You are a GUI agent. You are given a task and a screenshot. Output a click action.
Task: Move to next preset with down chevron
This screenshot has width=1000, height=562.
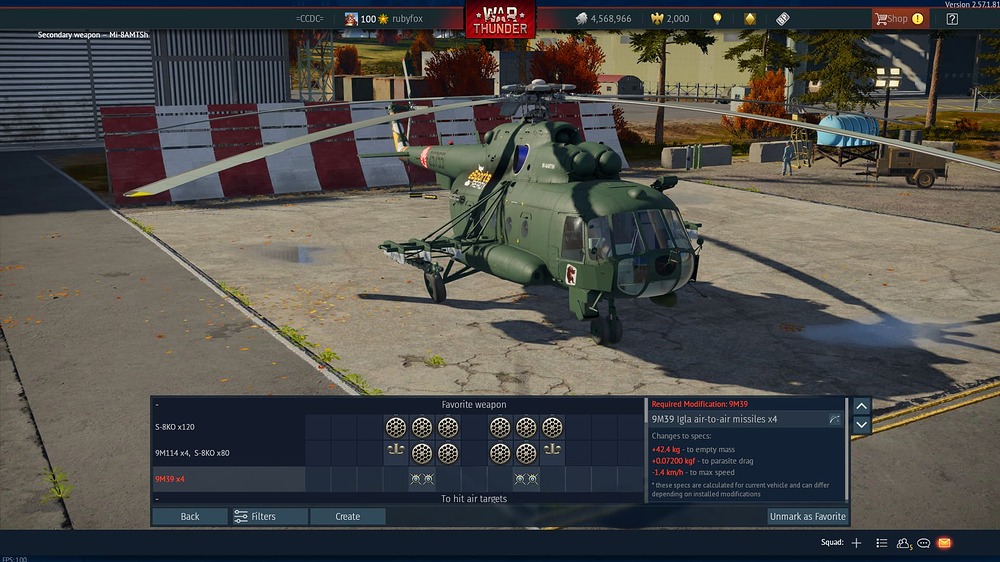pos(862,425)
